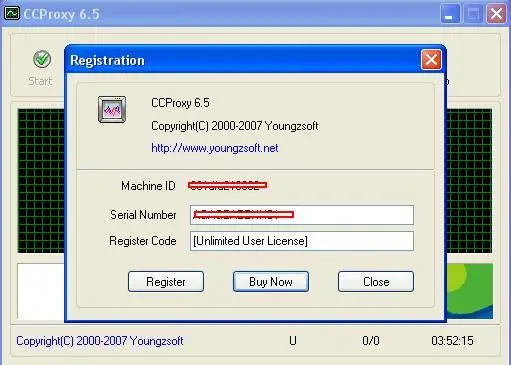Close the CCProxy 6.5 main window
The height and width of the screenshot is (365, 511).
coord(496,14)
